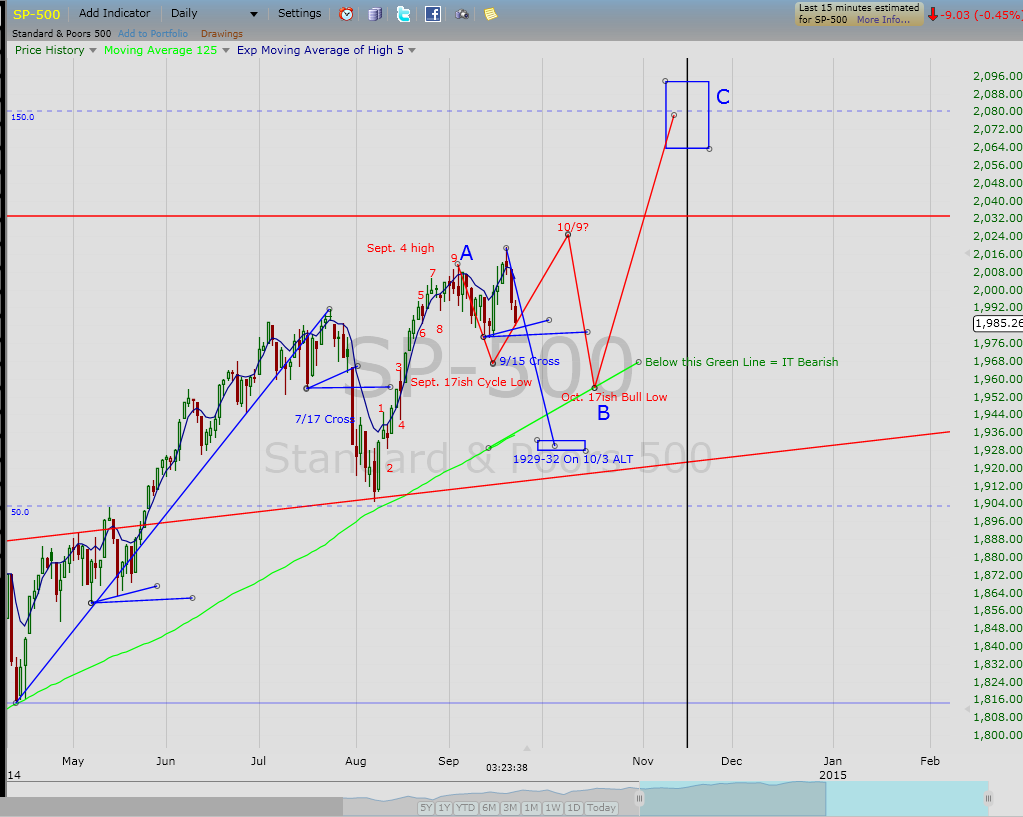
Task: Select the 1D range button
Action: point(573,808)
